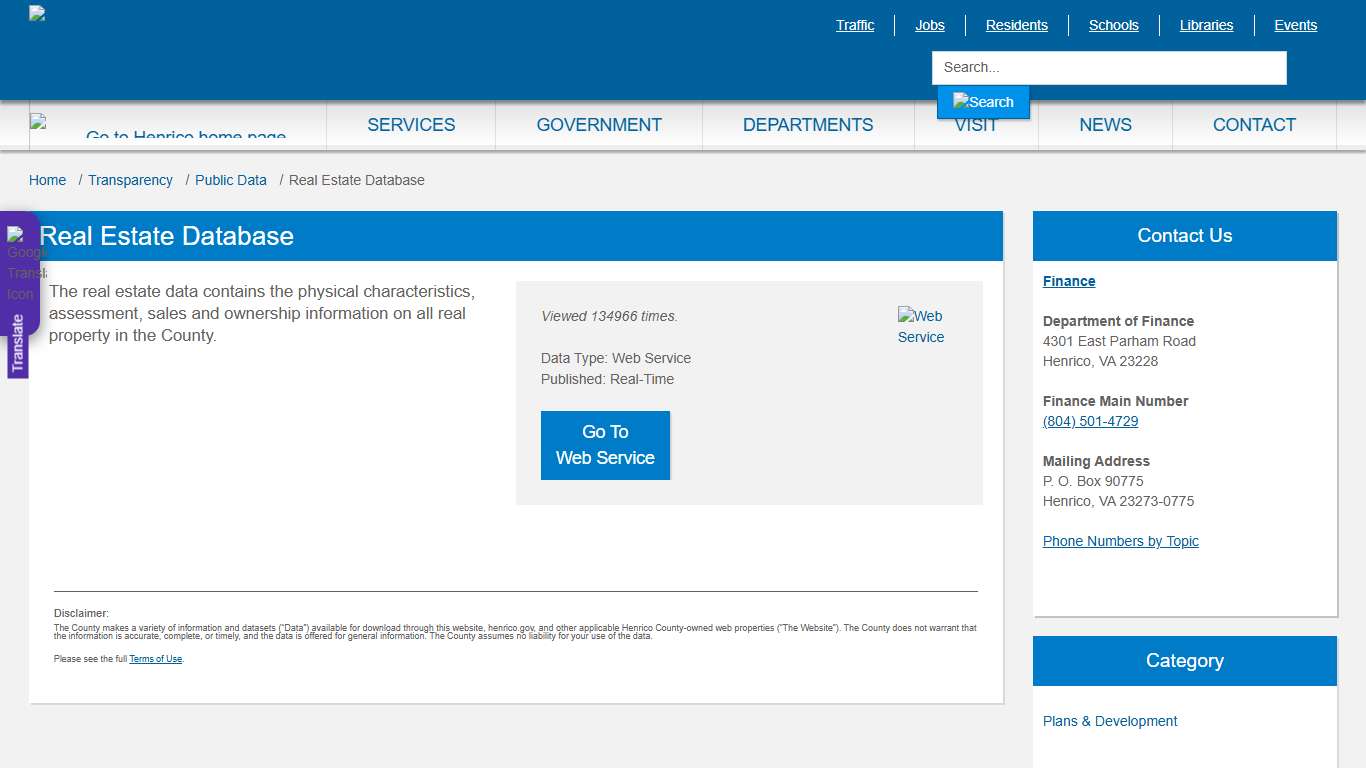Open the DEPARTMENTS navigation menu
The height and width of the screenshot is (768, 1366).
pyautogui.click(x=807, y=124)
